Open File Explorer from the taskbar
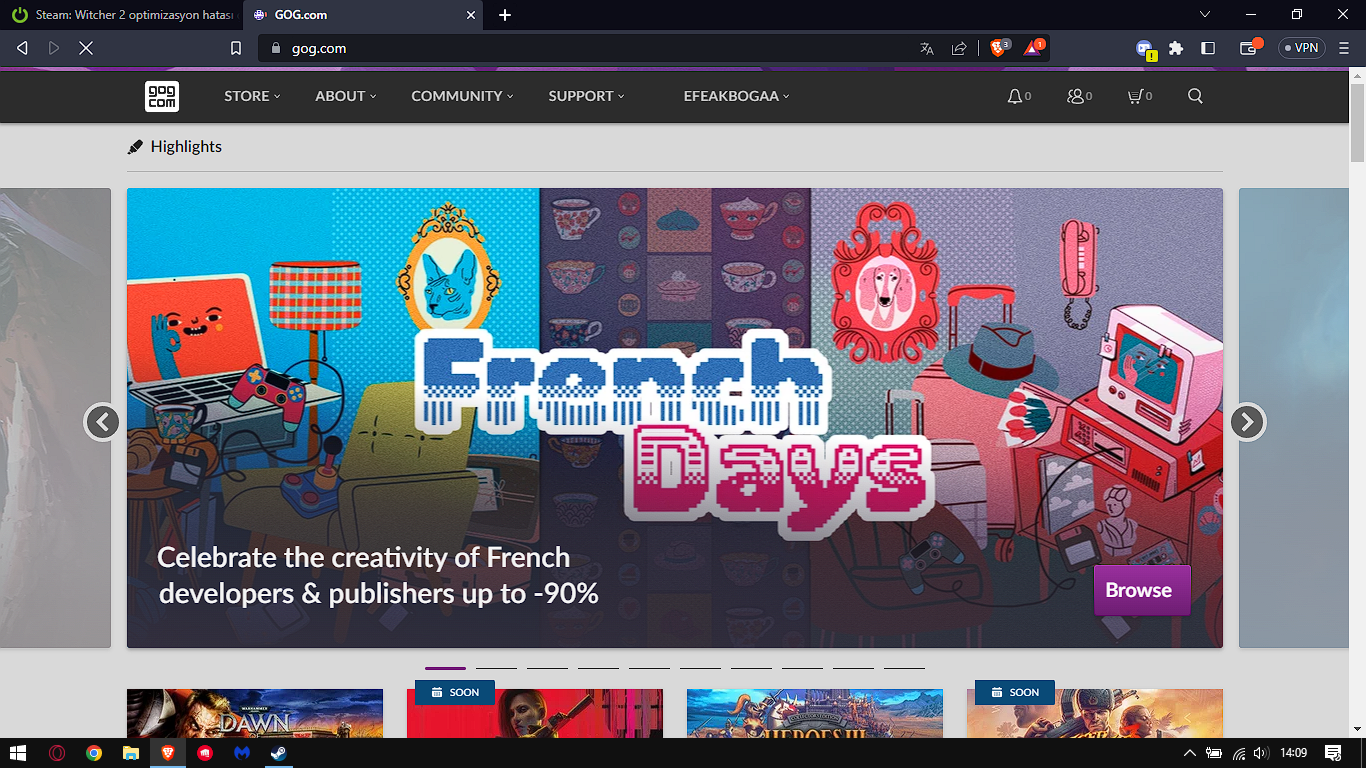 coord(130,753)
